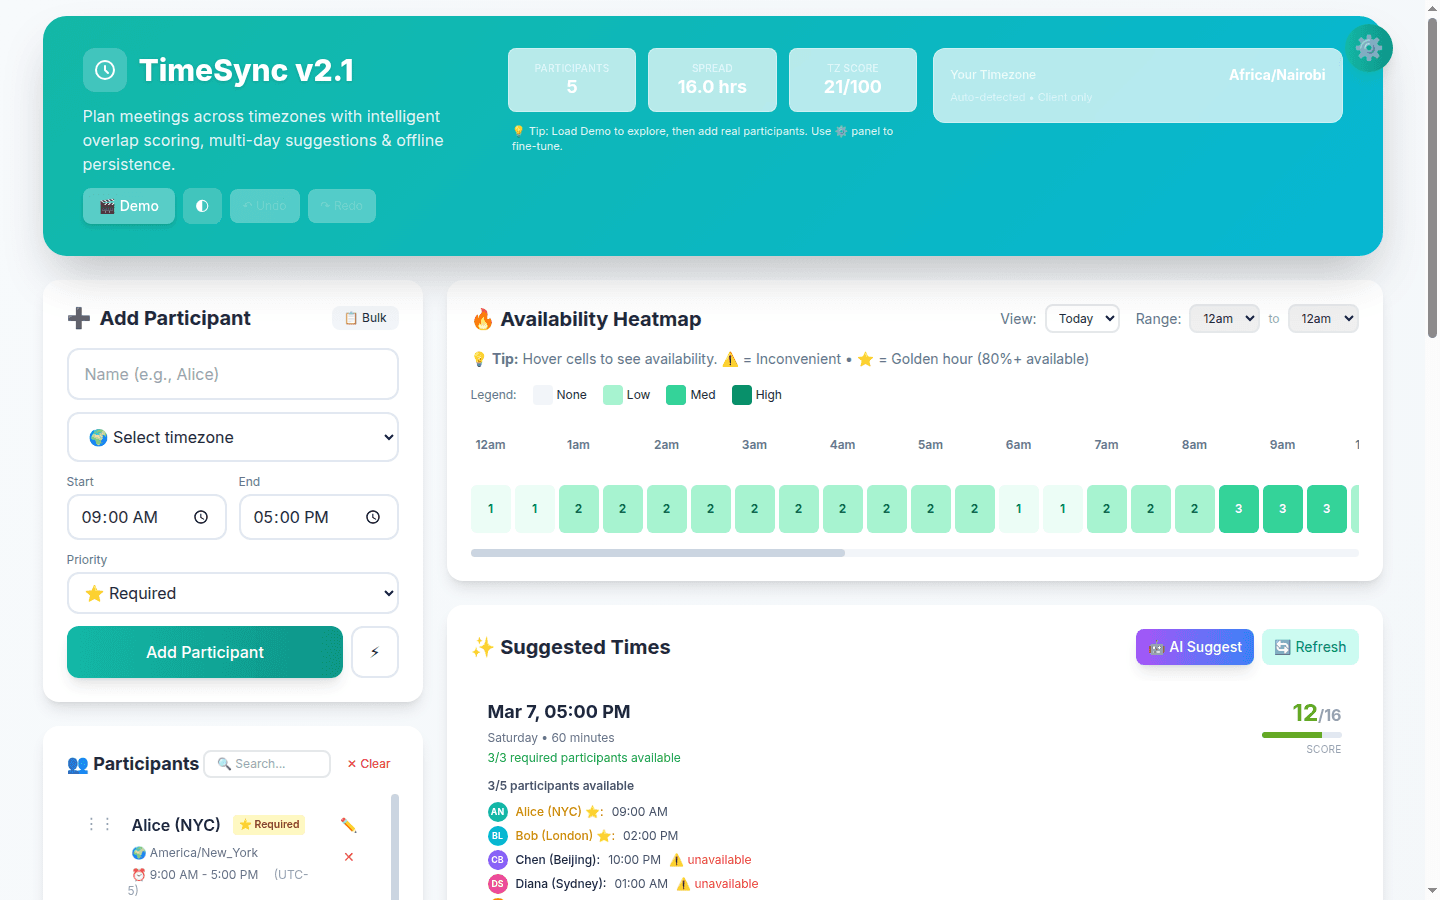
Task: Click the participants list scrollbar
Action: coord(395,847)
